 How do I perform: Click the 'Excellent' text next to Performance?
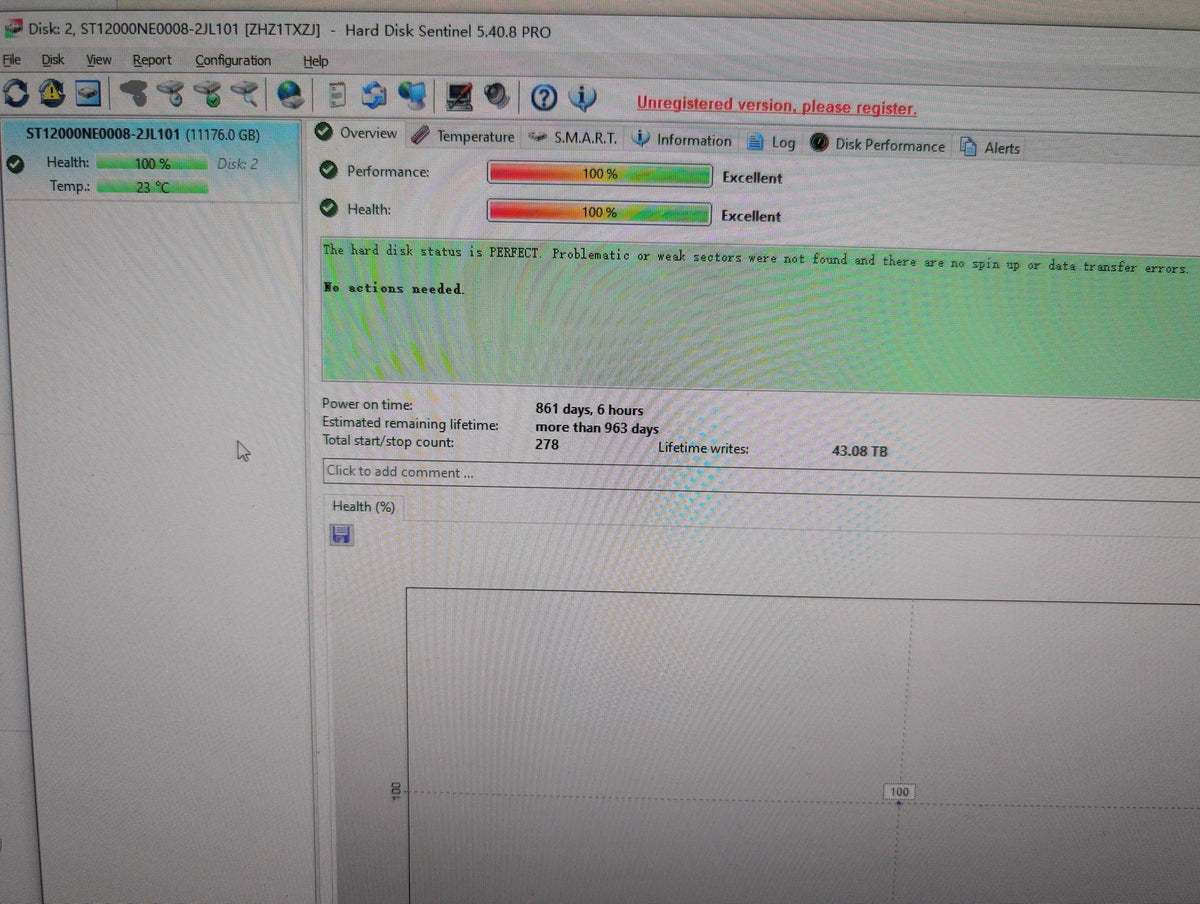752,177
